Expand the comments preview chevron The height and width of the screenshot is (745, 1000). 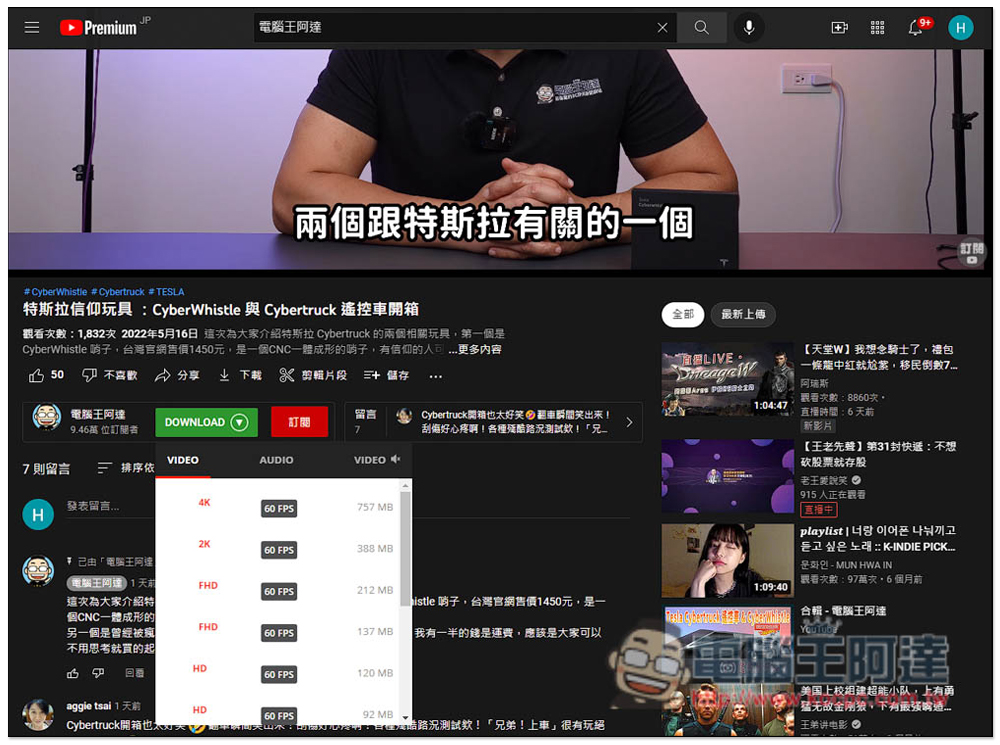click(x=629, y=422)
